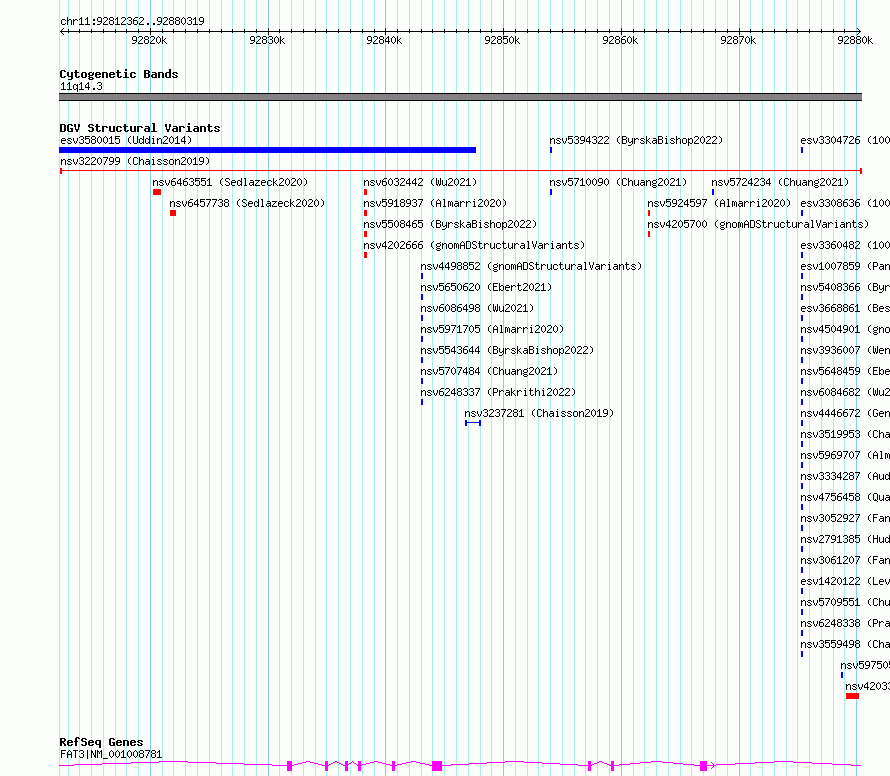
Task: Open nsv5394322 (ByrskaBishop2022) variant
Action: (x=636, y=140)
